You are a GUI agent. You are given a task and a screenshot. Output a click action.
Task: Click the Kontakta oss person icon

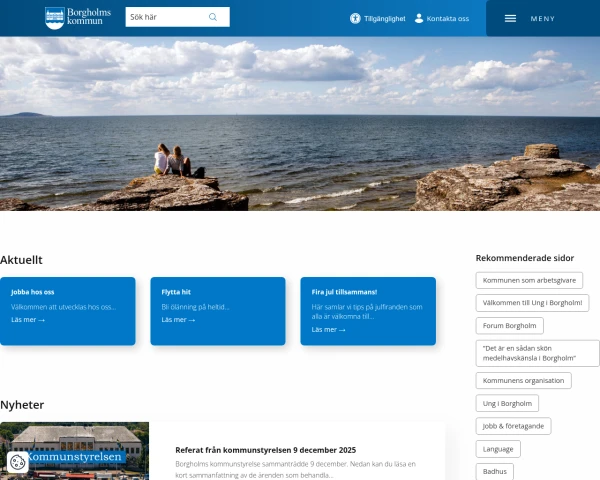tap(419, 18)
